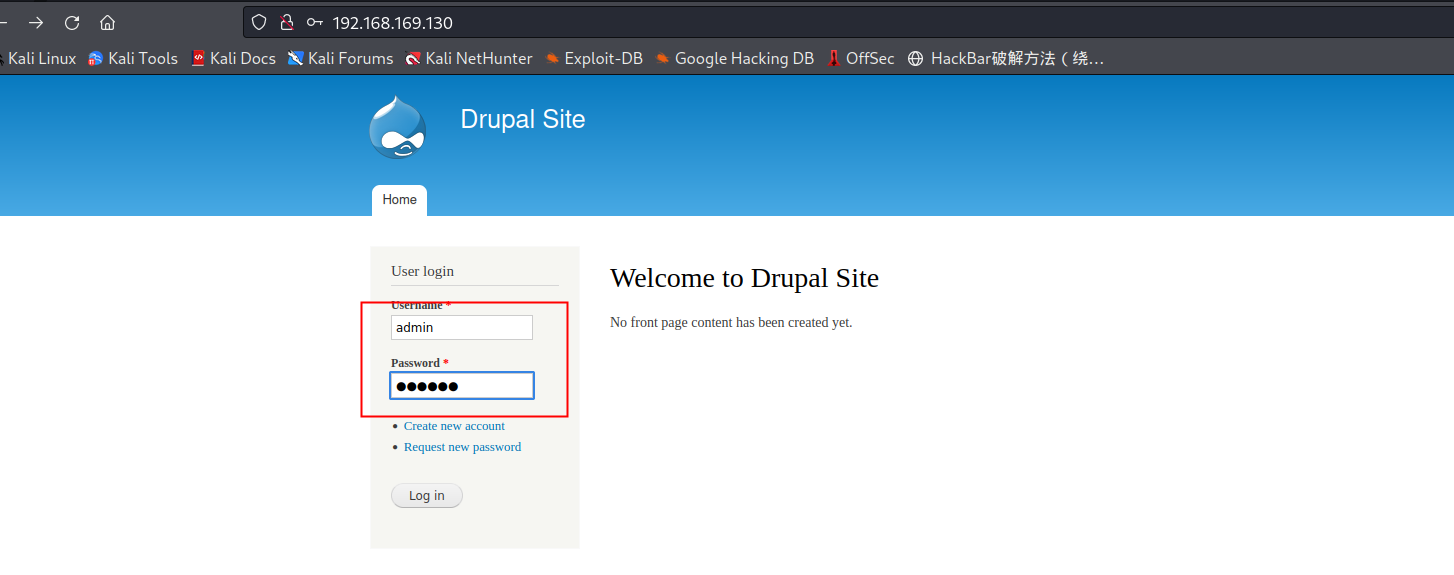
Task: Click the Welcome to Drupal Site heading
Action: click(744, 278)
